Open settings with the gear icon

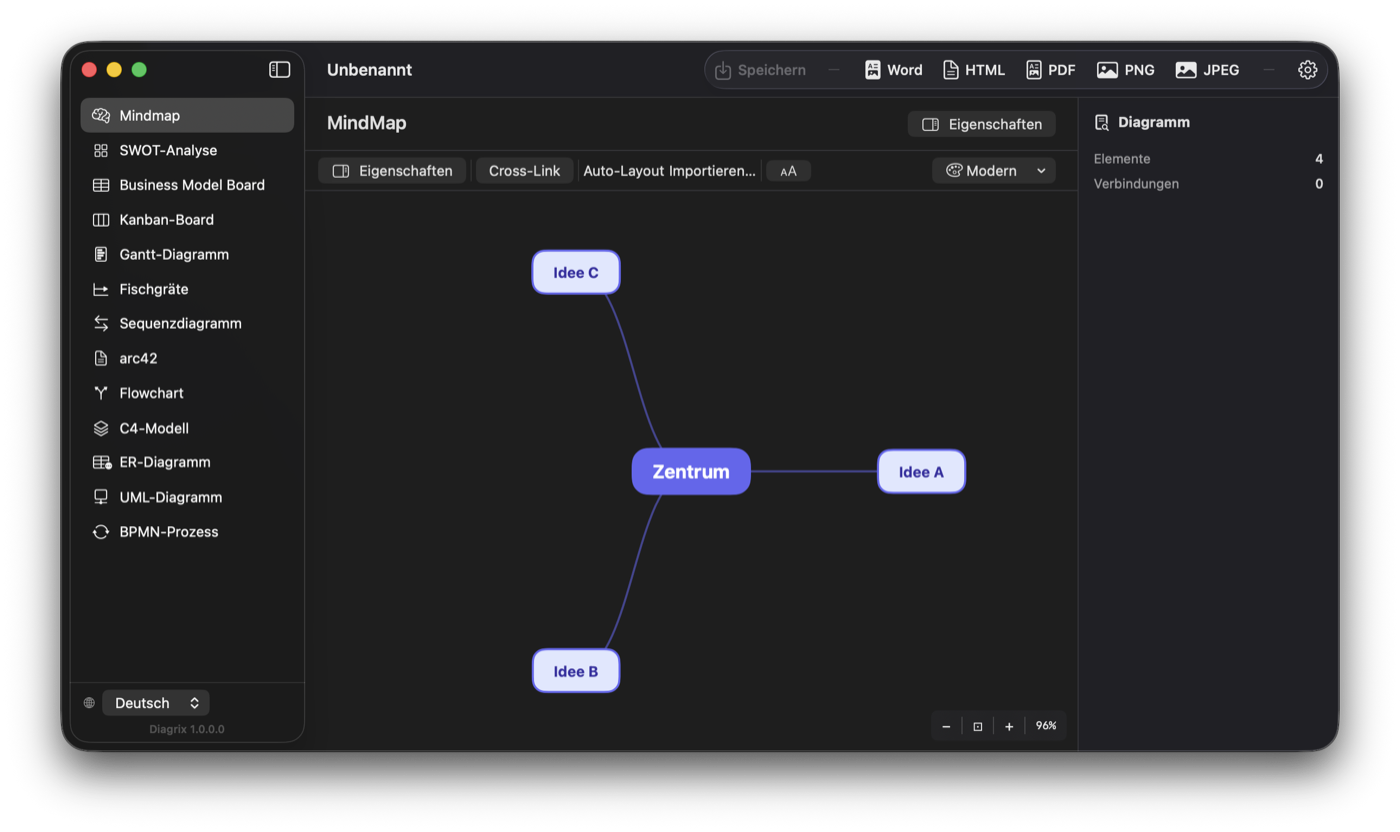click(x=1308, y=70)
